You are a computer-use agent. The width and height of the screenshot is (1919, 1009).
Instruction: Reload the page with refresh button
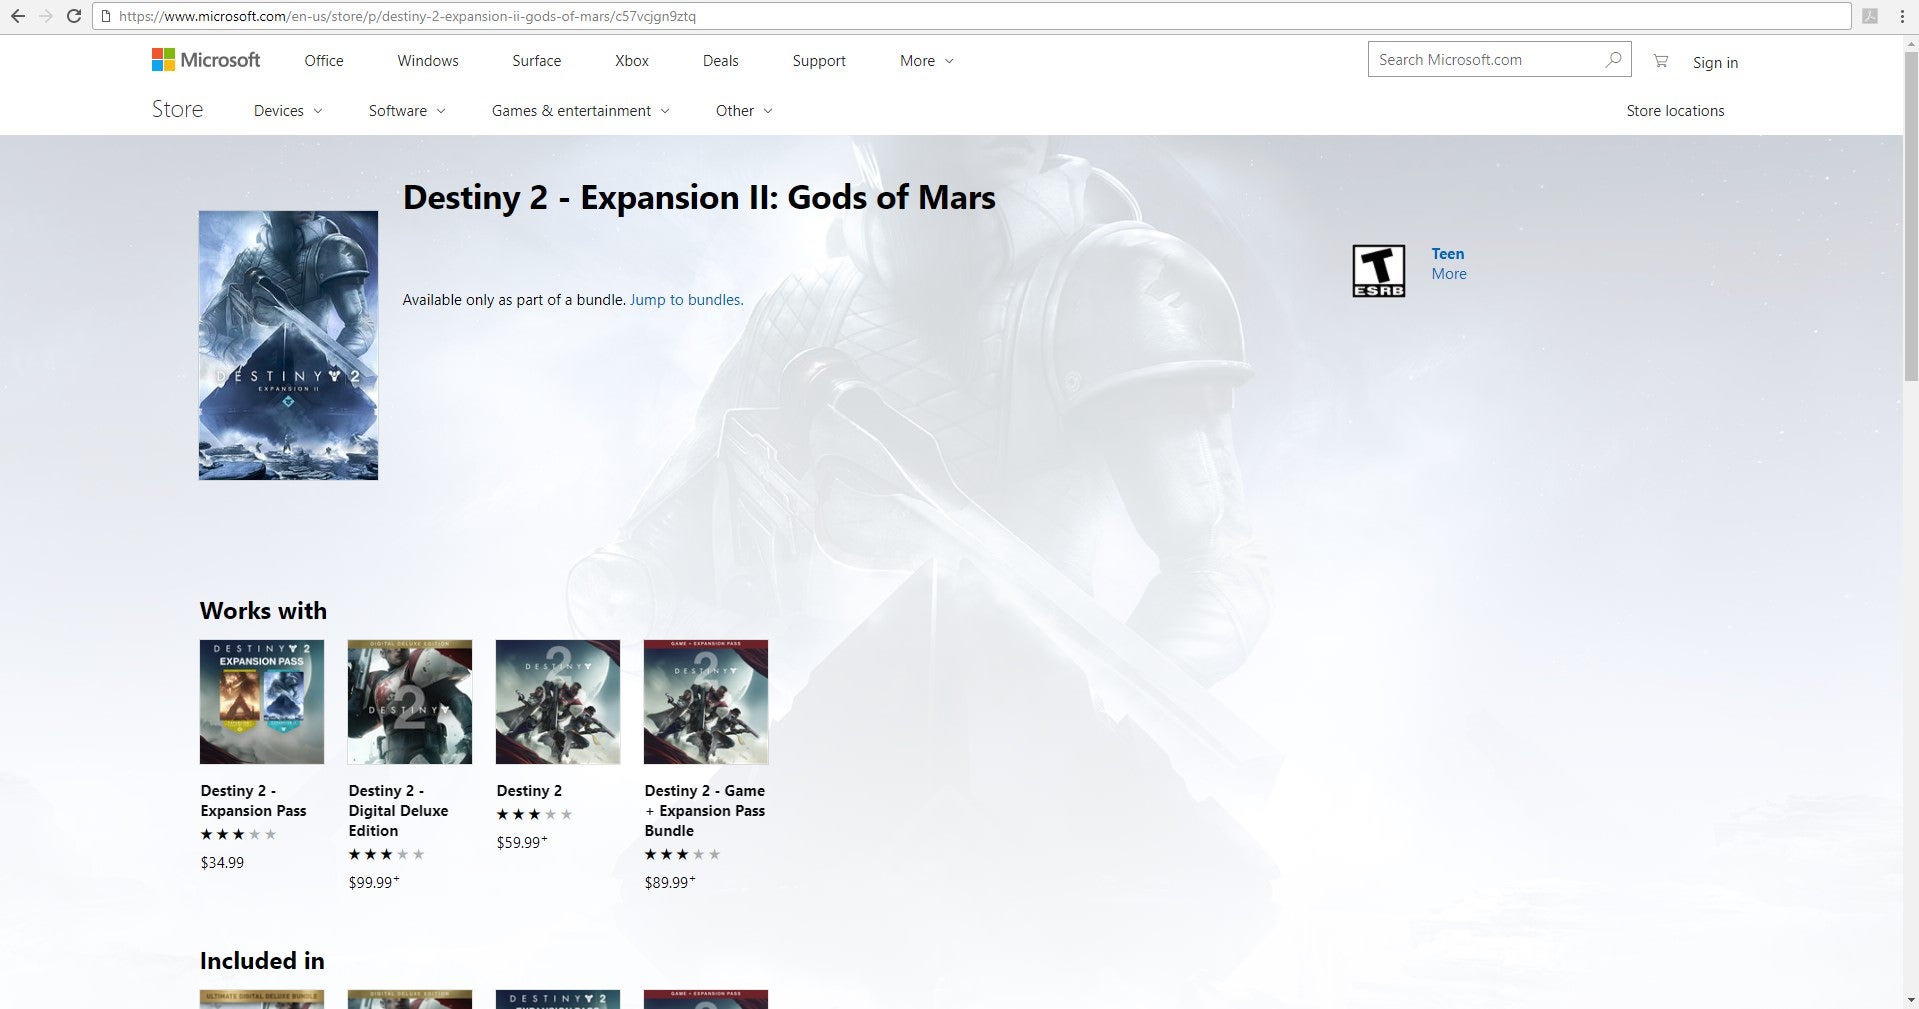[x=73, y=16]
